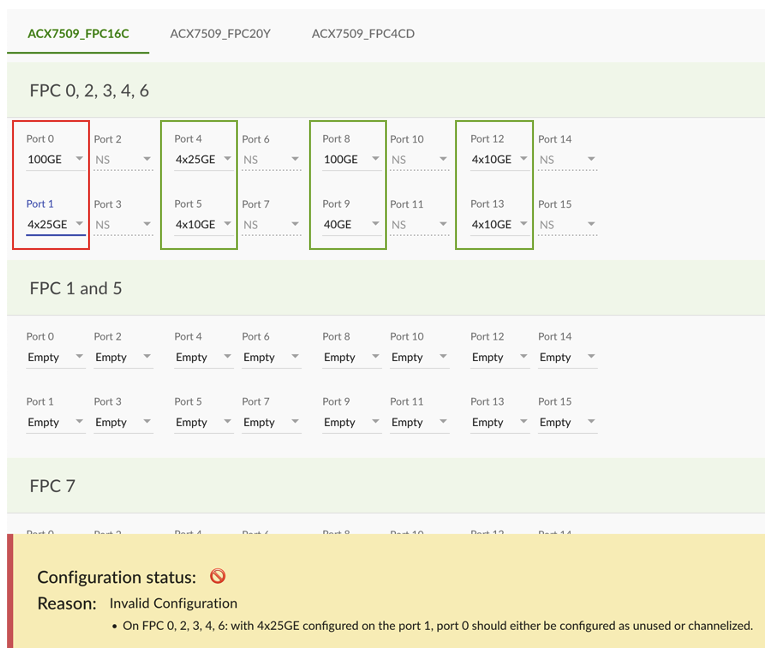Open Port 10 NS dropdown in FPC 0, 2, 3, 4, 6

(x=420, y=160)
